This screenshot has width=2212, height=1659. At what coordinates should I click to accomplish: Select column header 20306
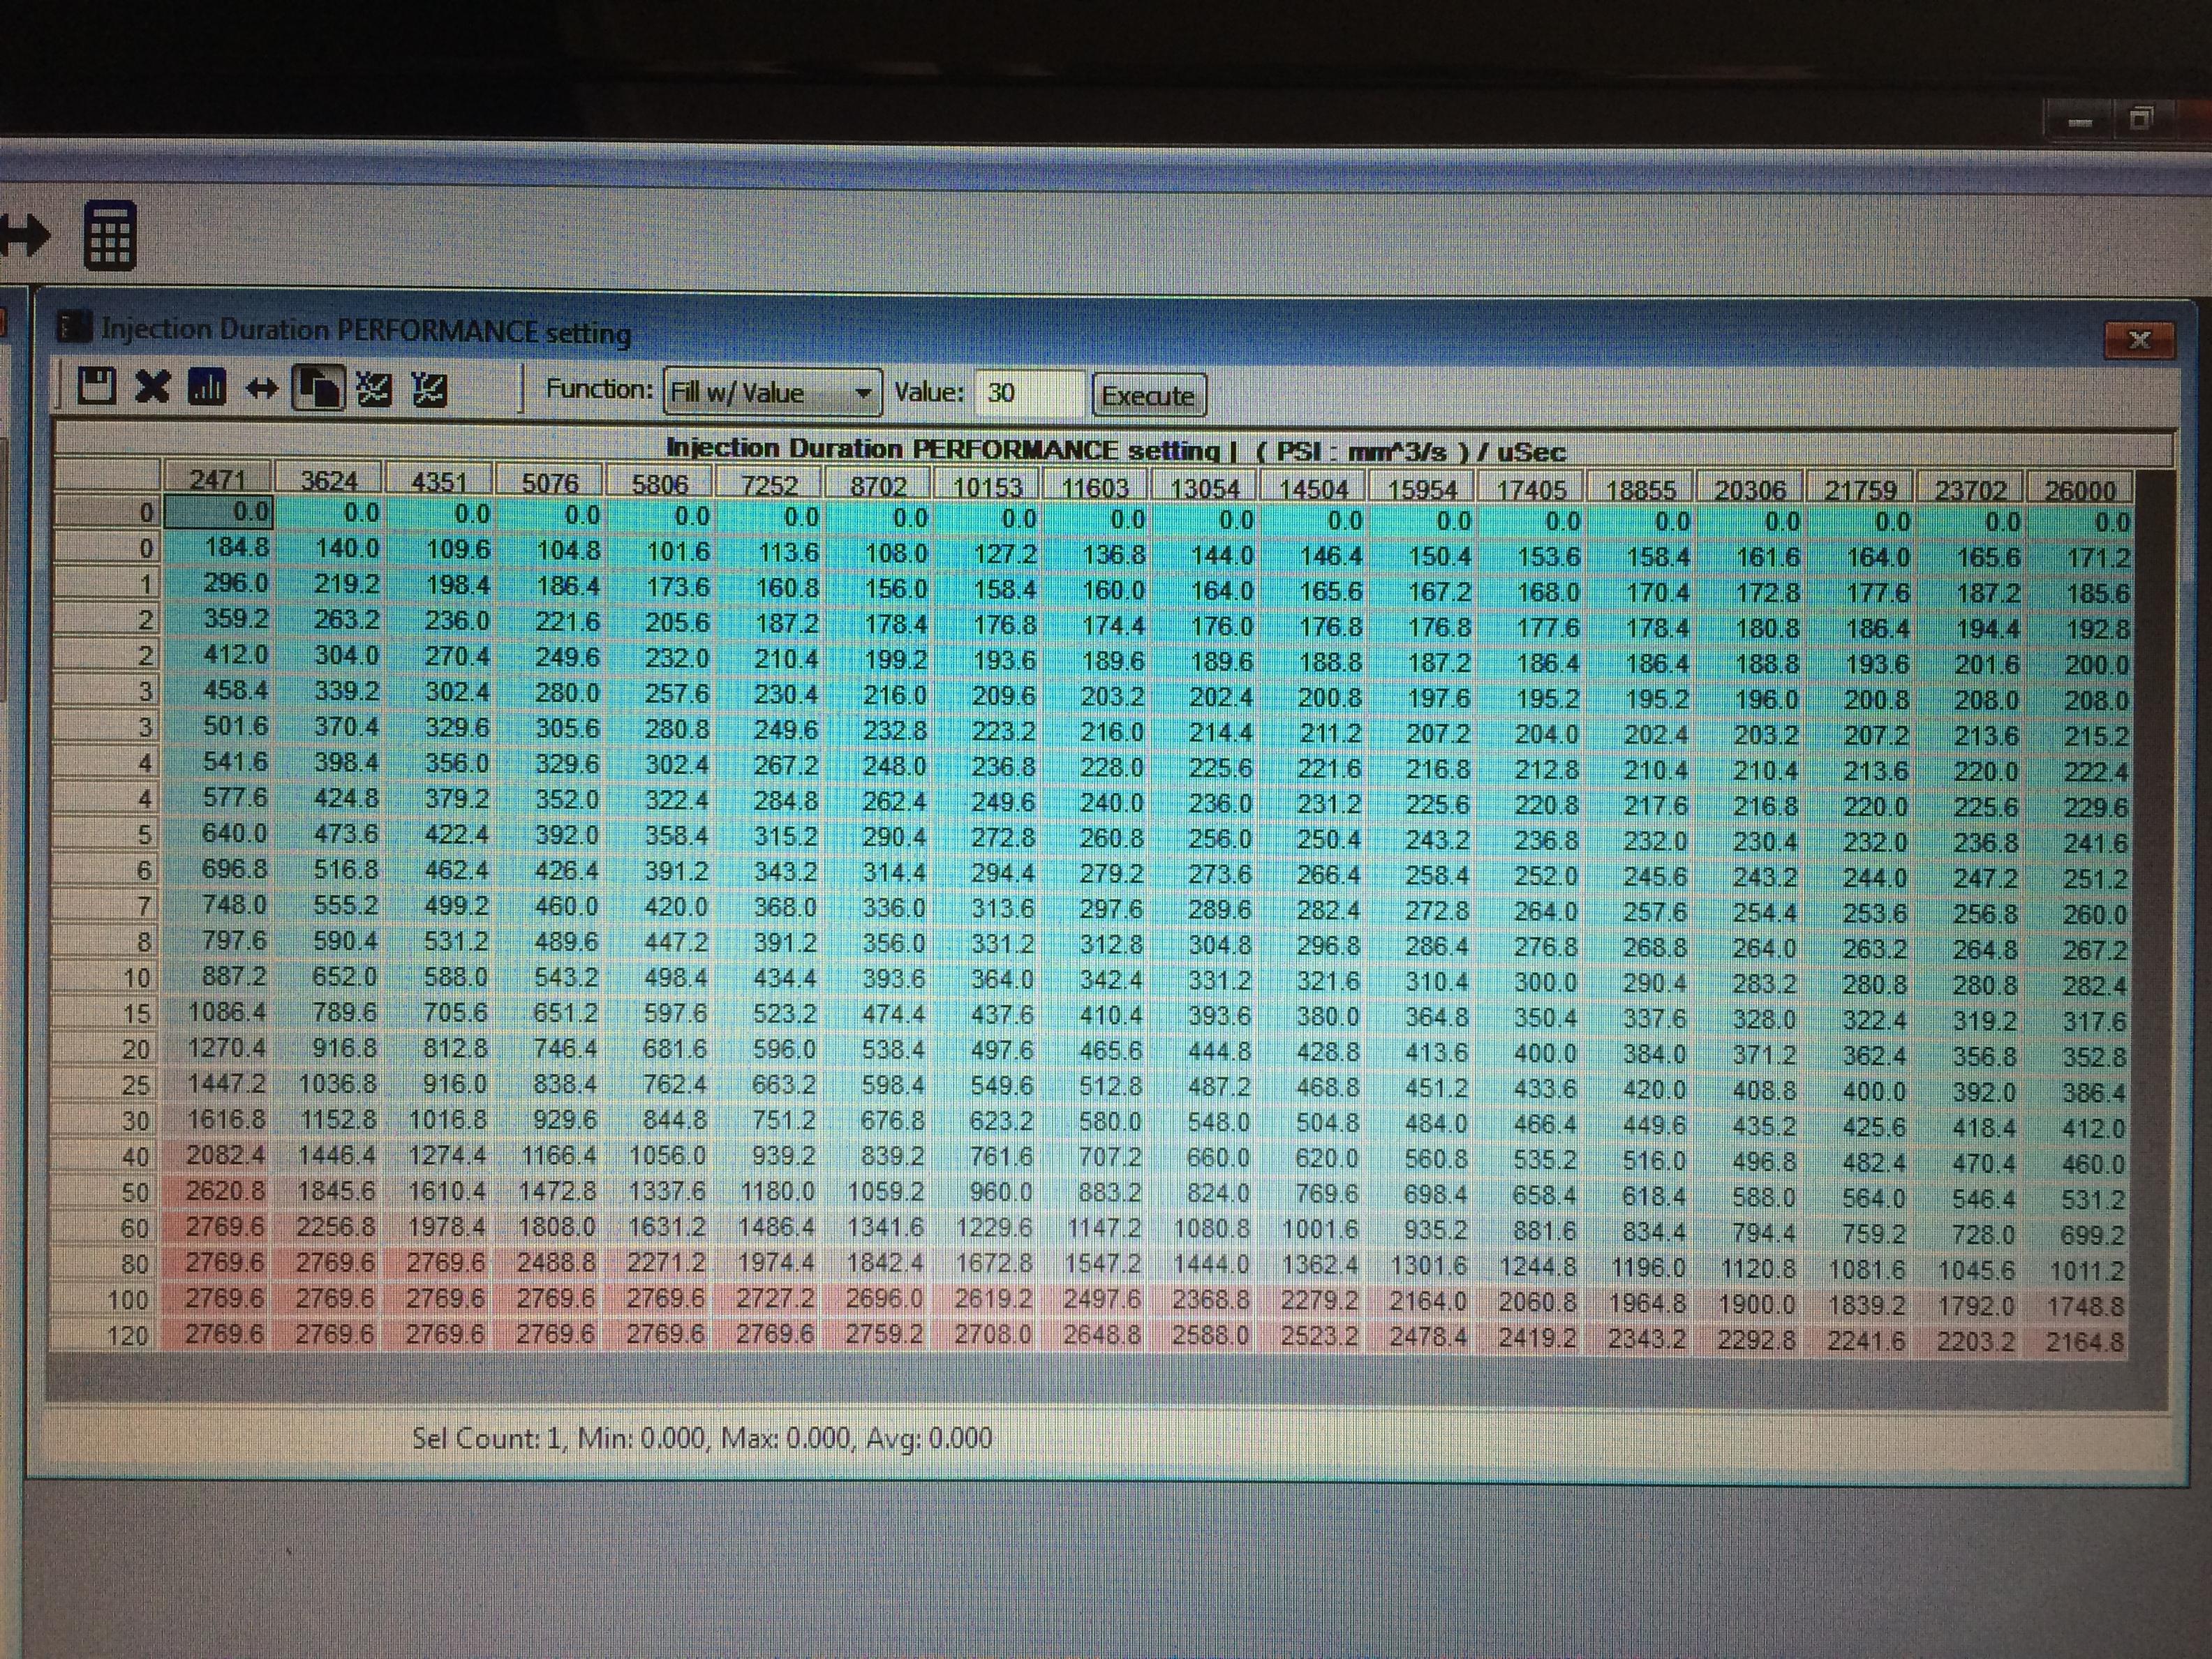pyautogui.click(x=1751, y=490)
